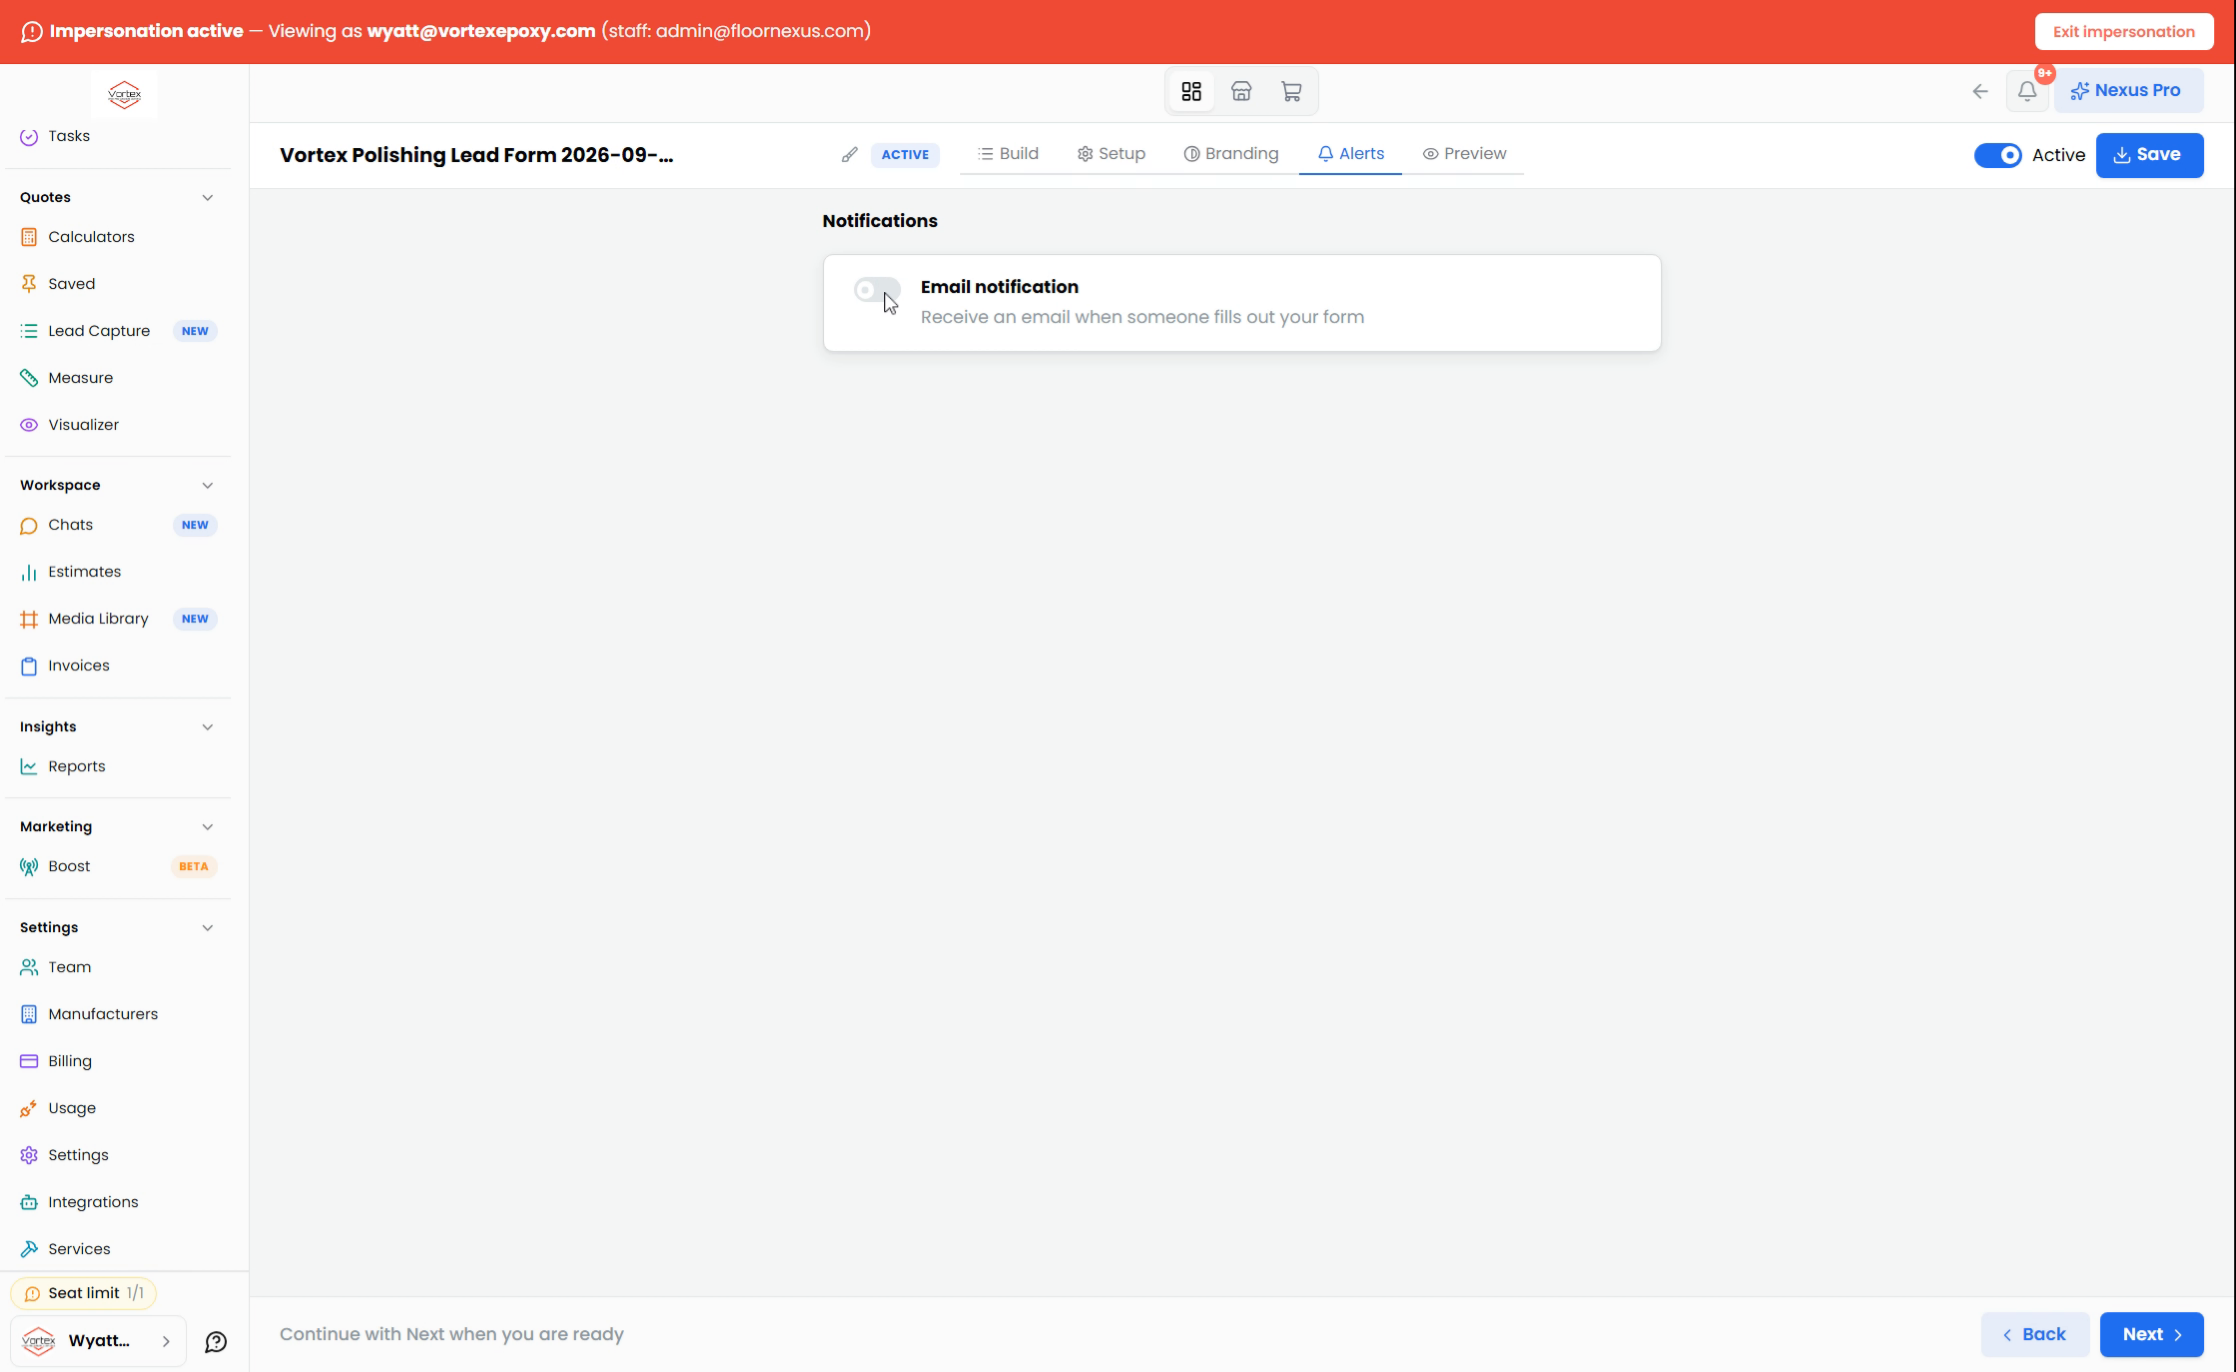Switch to the Branding tab
This screenshot has height=1372, width=2236.
point(1231,154)
